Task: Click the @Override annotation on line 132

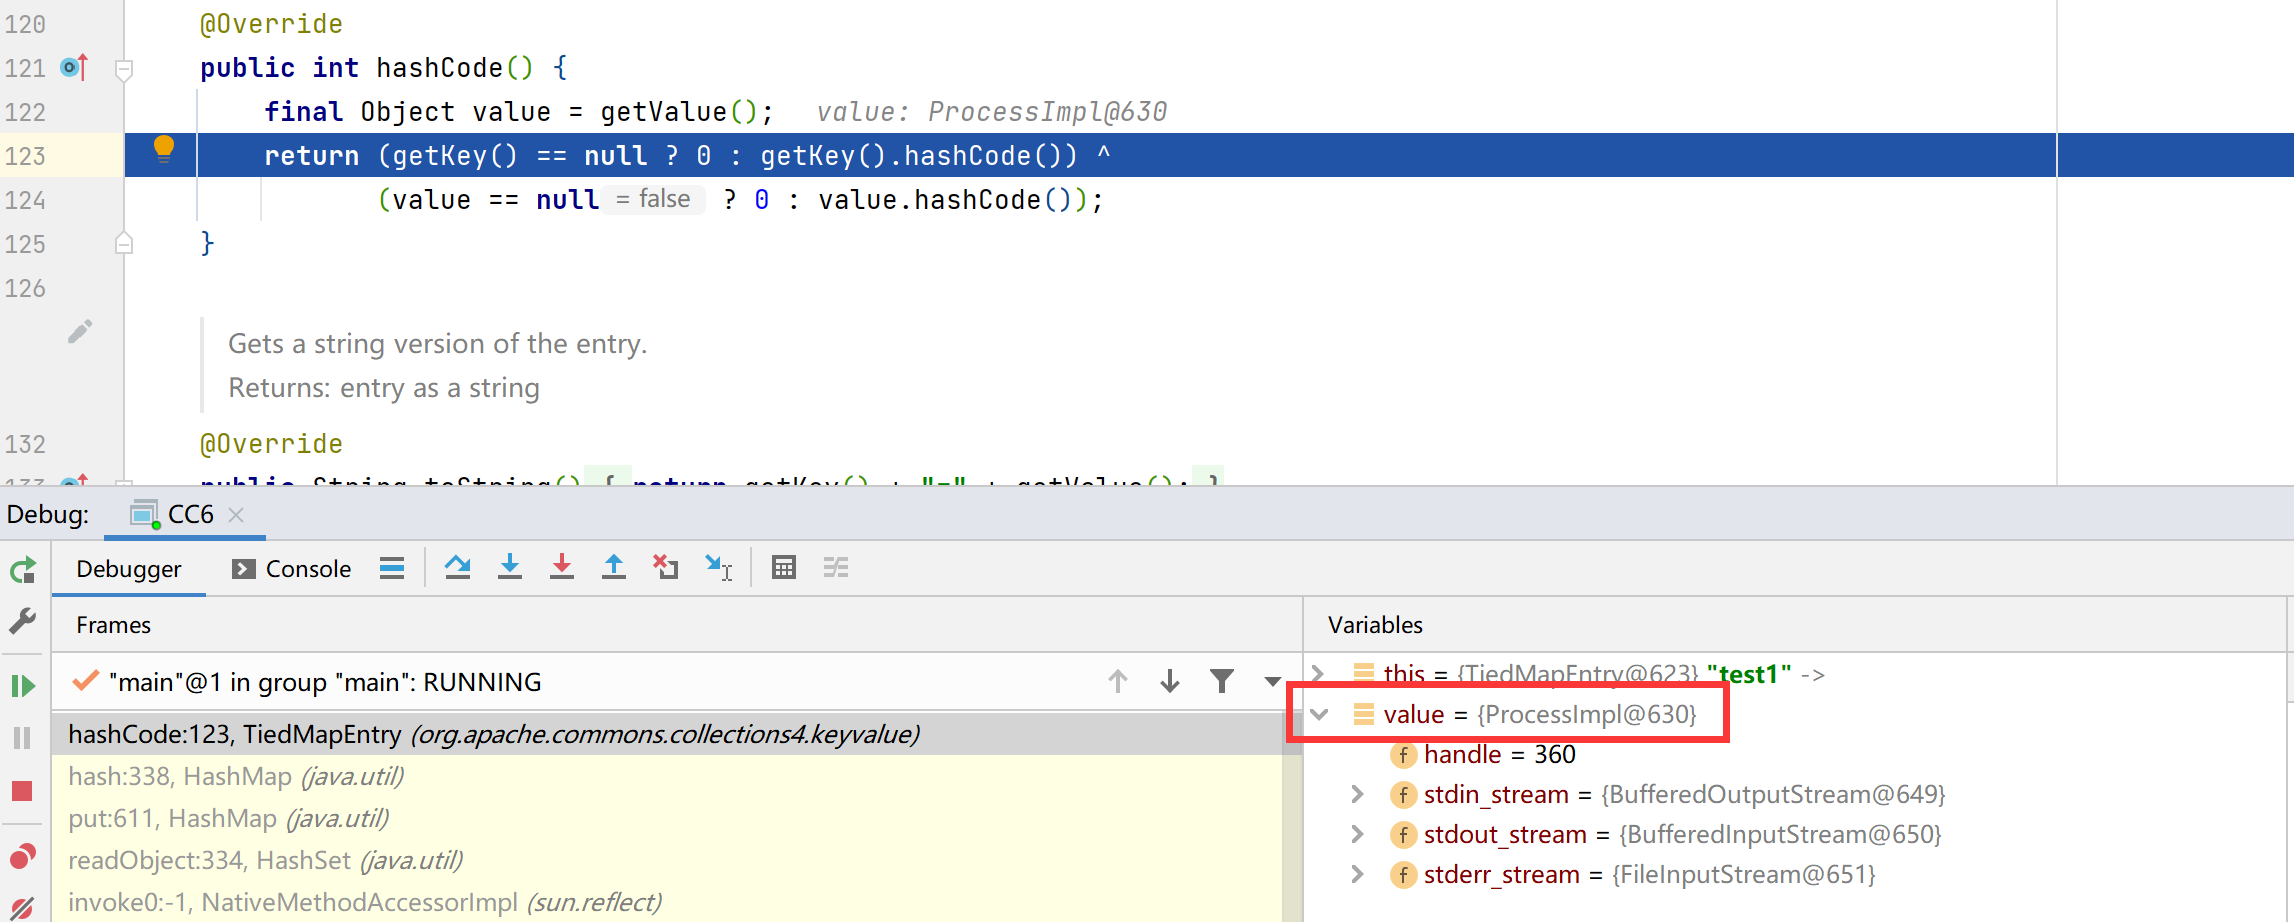Action: tap(271, 444)
